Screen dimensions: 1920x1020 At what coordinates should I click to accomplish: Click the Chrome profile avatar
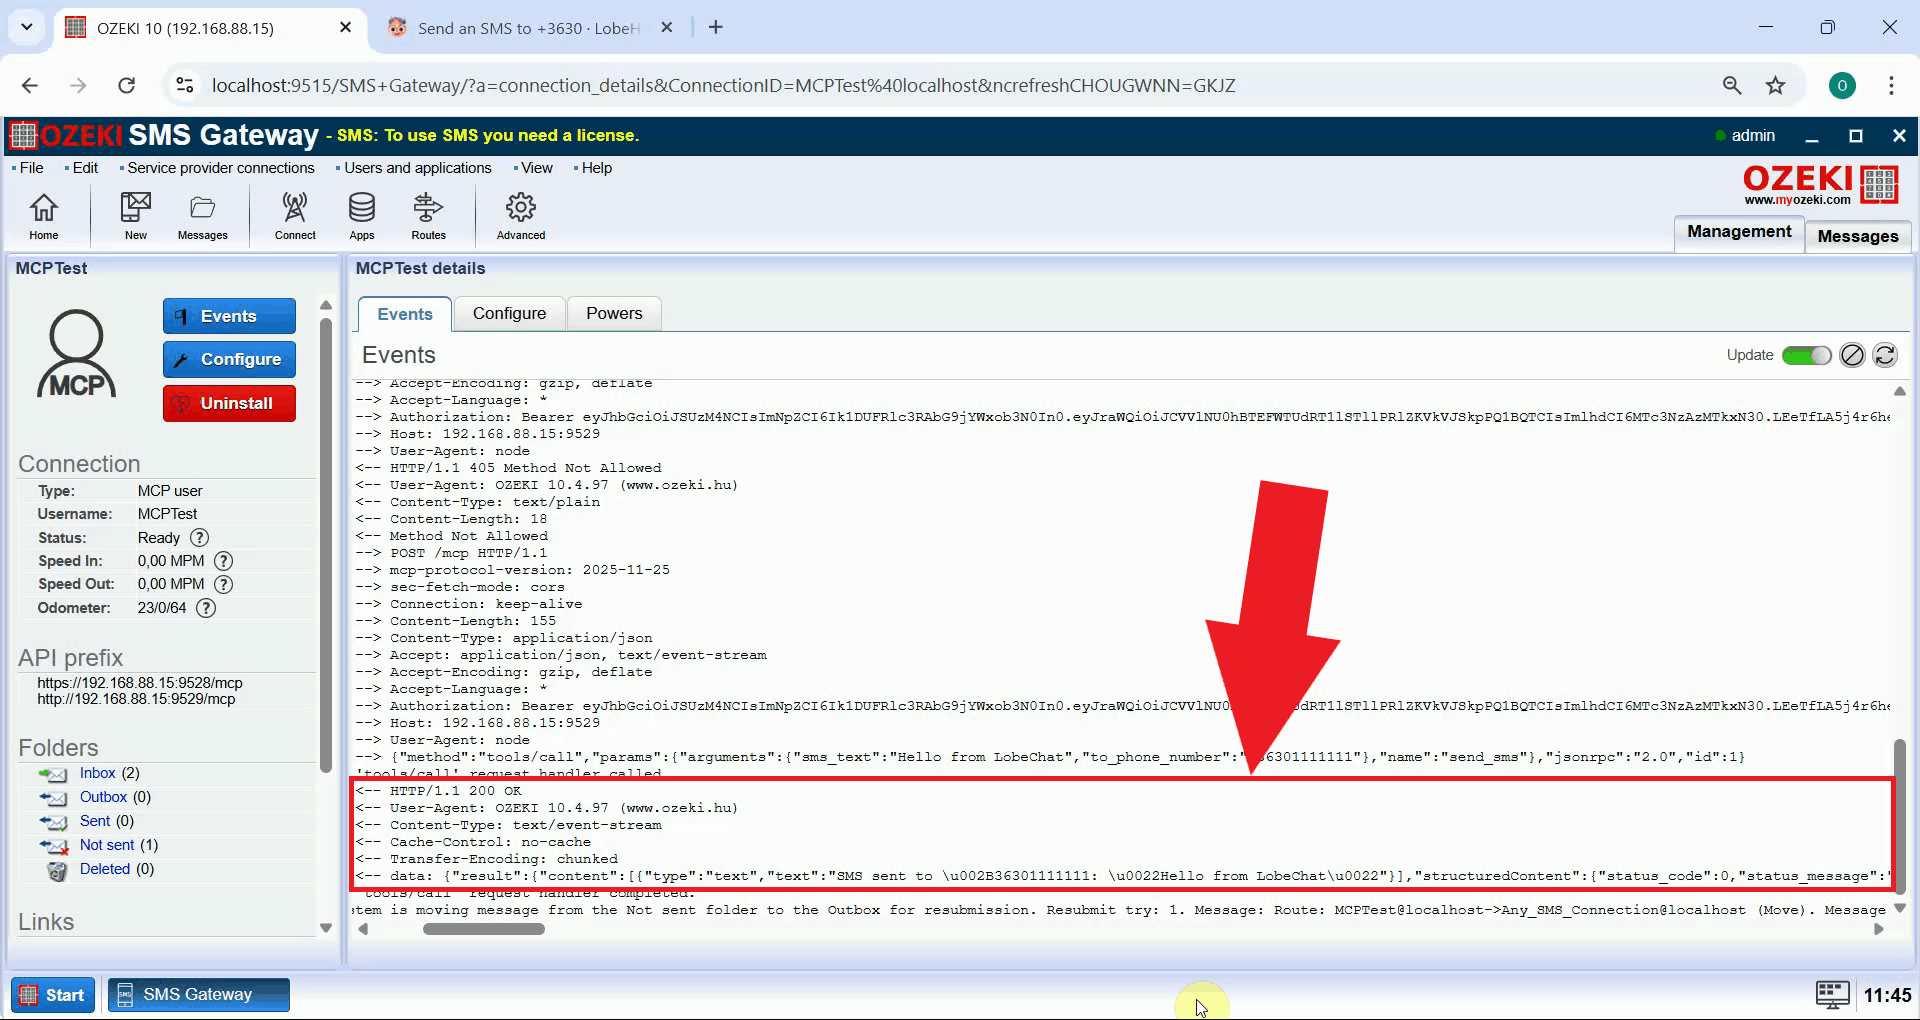pyautogui.click(x=1842, y=85)
